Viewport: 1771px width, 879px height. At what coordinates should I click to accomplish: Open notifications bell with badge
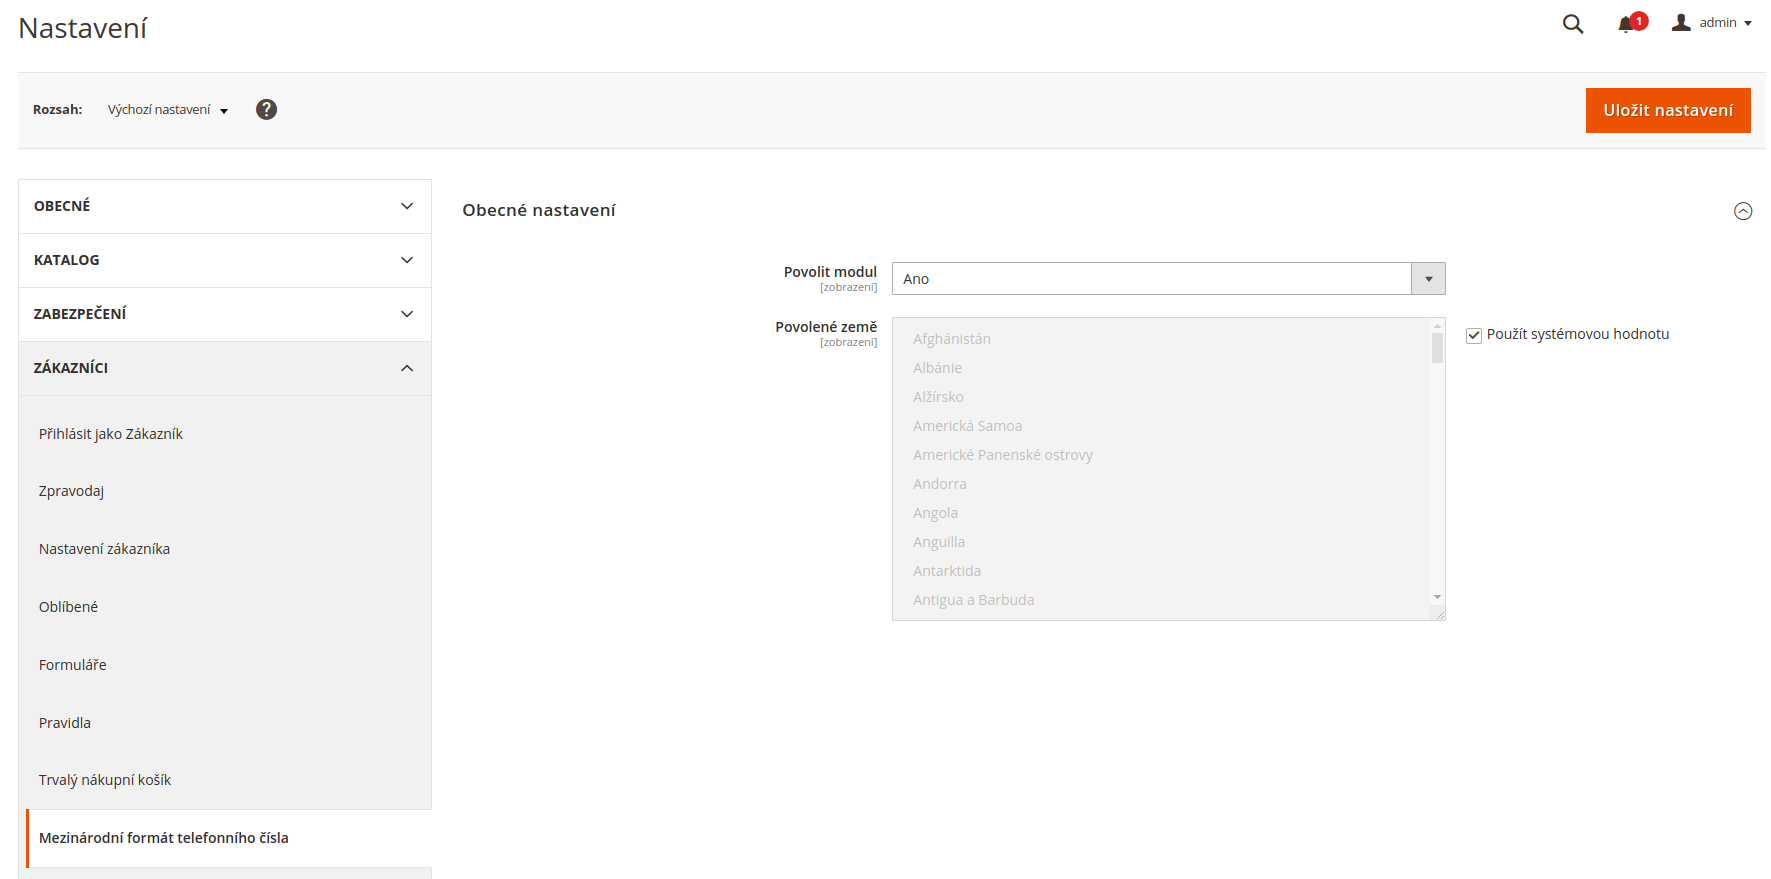coord(1631,23)
